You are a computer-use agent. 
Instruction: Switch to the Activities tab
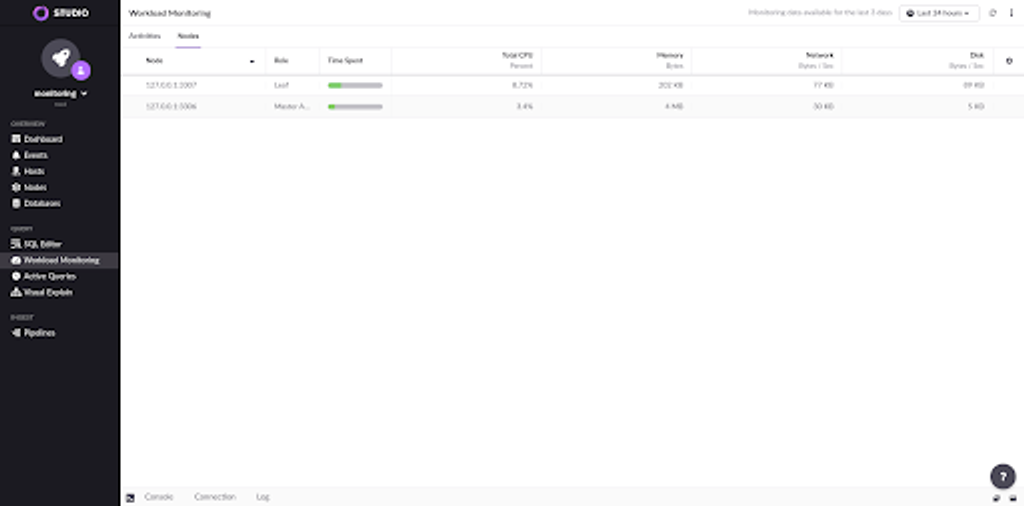(x=144, y=36)
